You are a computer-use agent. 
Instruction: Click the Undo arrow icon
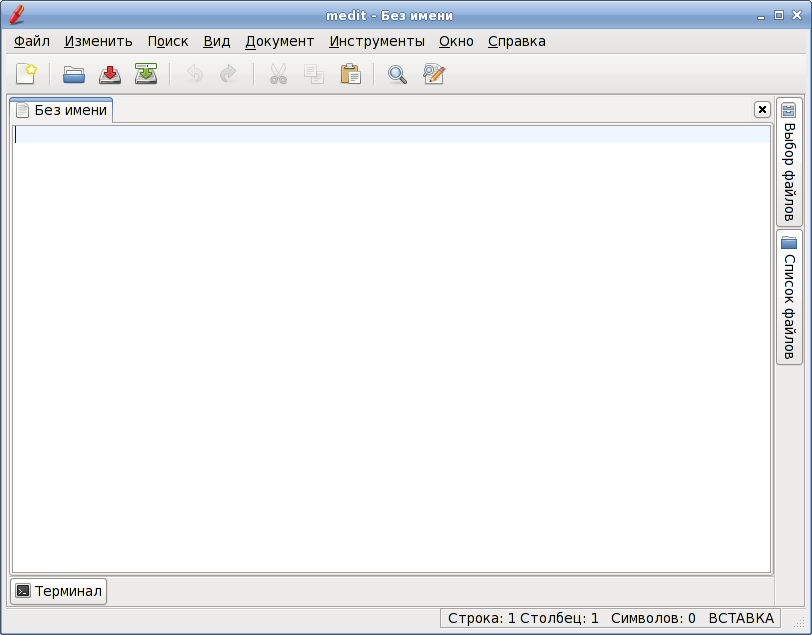click(x=195, y=74)
